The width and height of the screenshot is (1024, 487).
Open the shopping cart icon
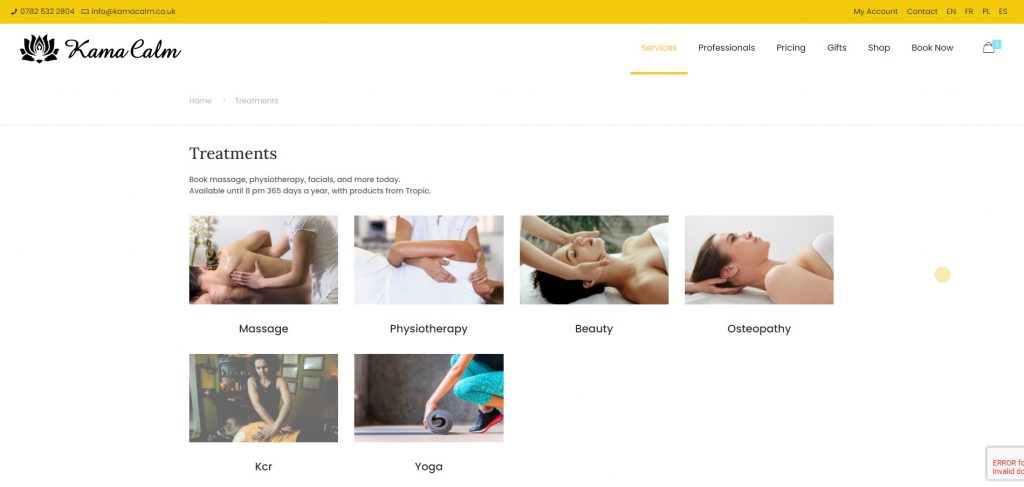tap(990, 47)
